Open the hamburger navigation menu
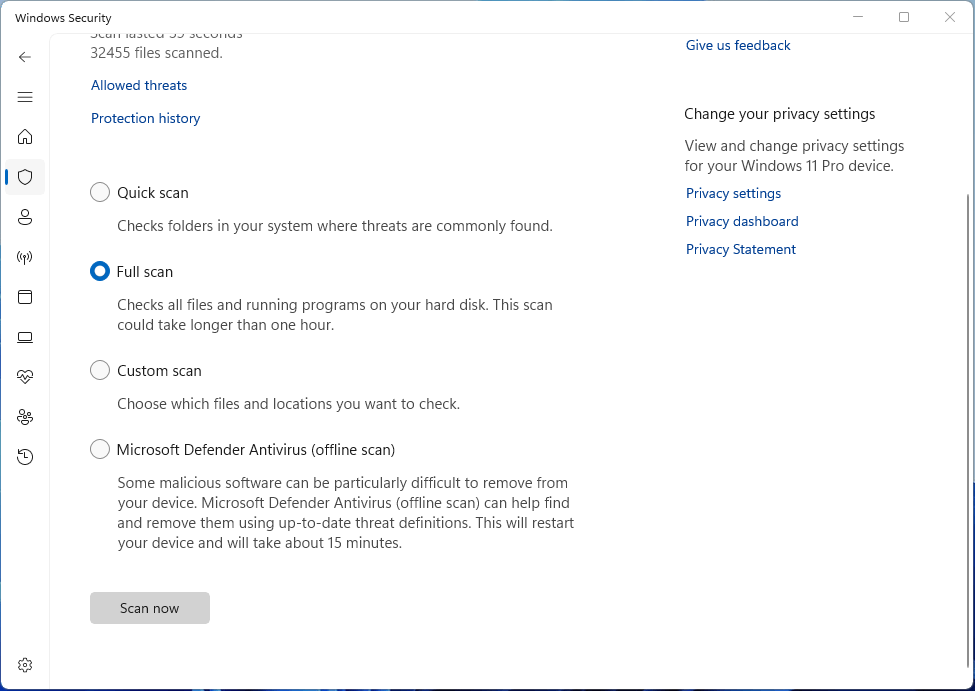 click(x=25, y=97)
